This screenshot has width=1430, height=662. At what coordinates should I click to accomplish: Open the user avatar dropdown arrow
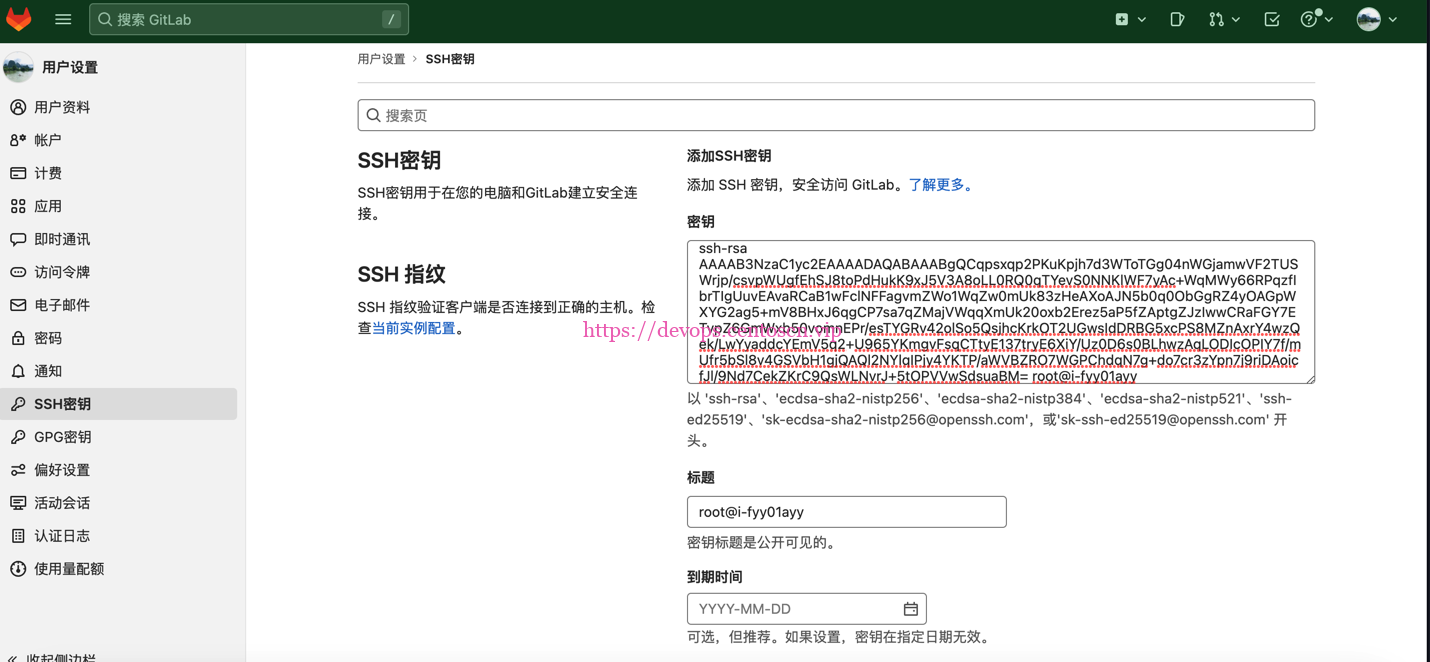pyautogui.click(x=1393, y=18)
